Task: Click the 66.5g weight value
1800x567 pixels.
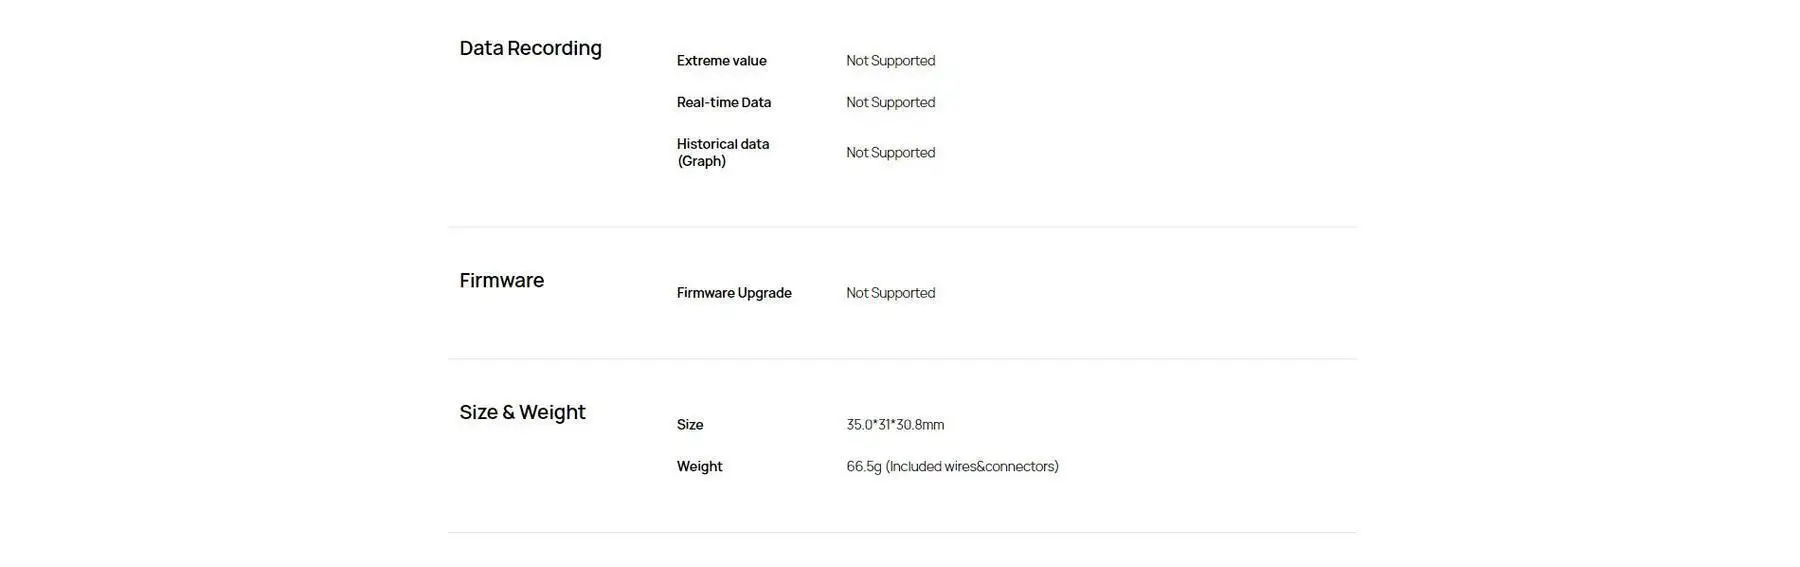Action: pyautogui.click(x=864, y=467)
